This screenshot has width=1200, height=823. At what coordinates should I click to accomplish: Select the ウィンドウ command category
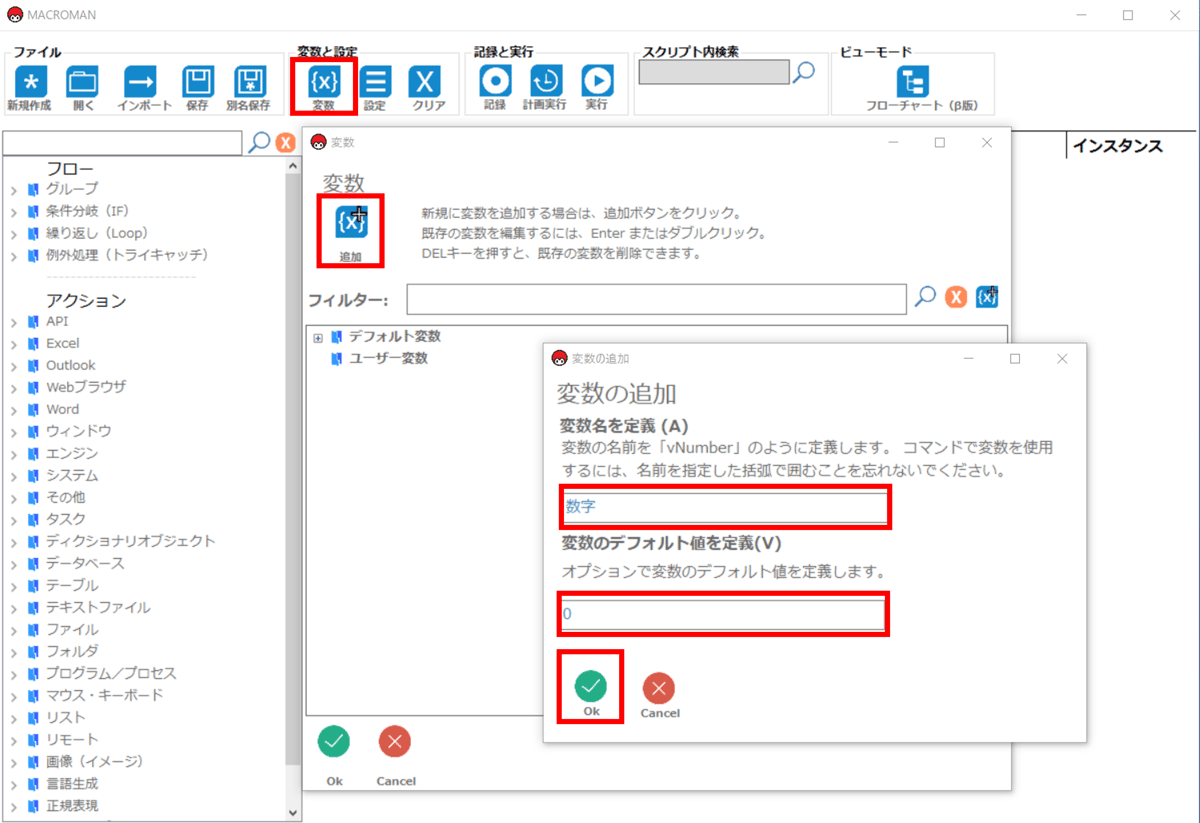tap(79, 431)
